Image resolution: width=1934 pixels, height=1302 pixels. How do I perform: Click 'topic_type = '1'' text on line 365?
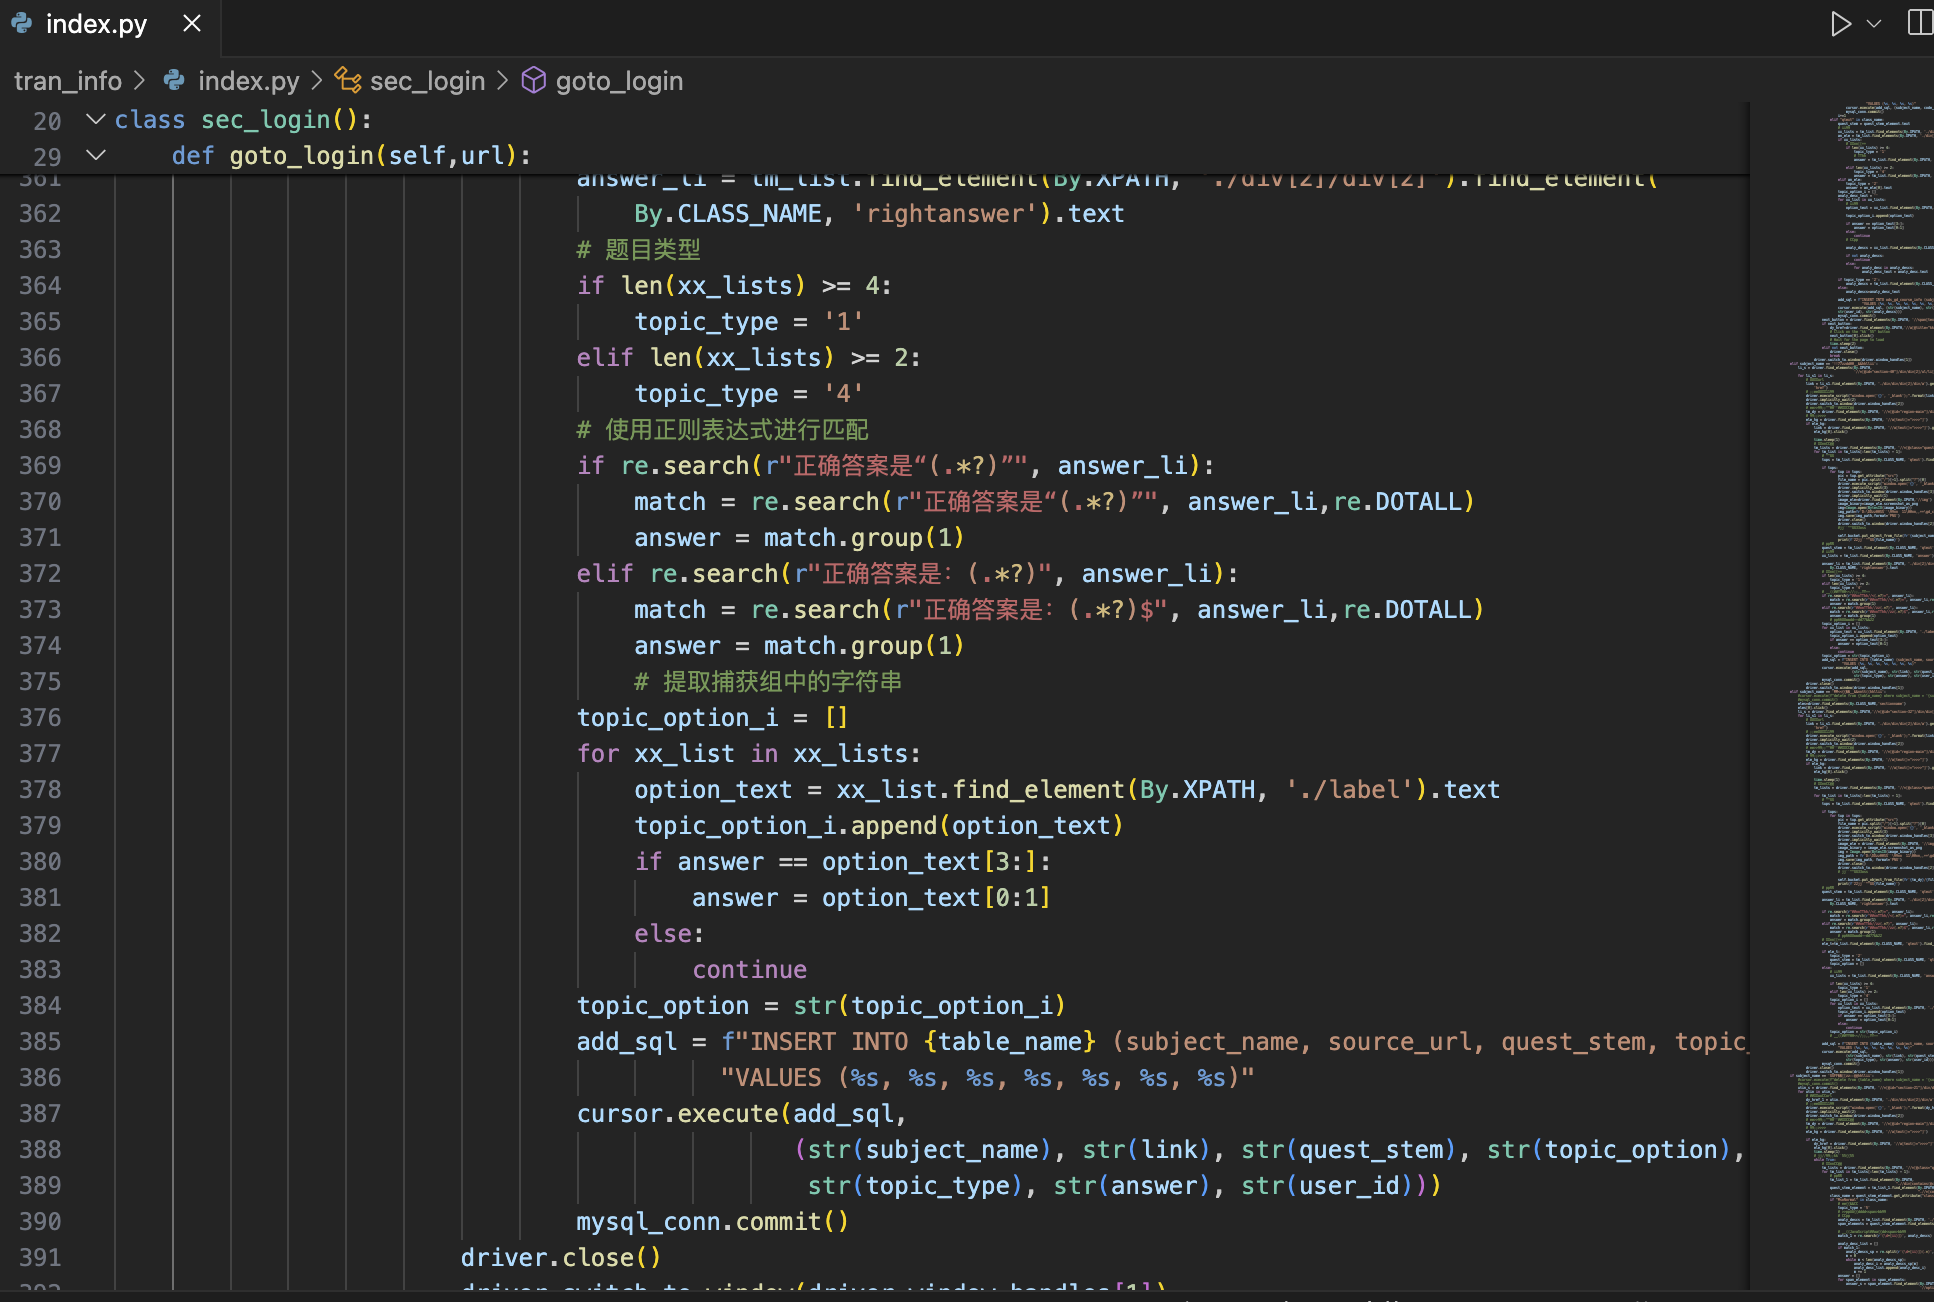tap(748, 322)
